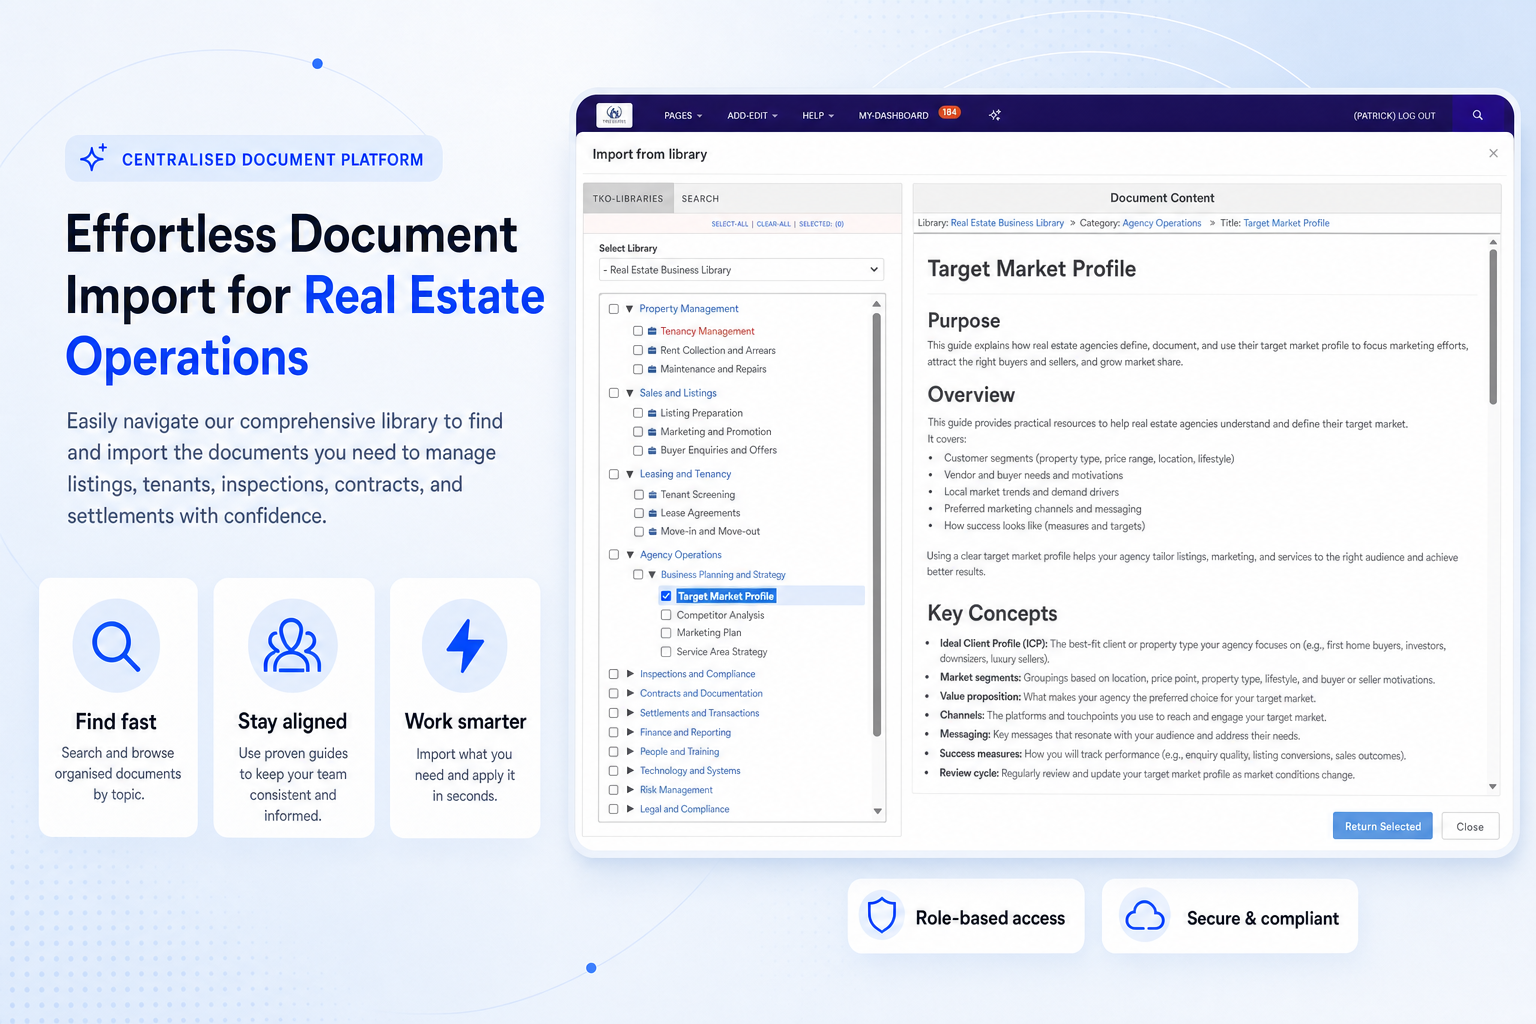Tick the Tenancy Management checkbox

click(x=638, y=331)
